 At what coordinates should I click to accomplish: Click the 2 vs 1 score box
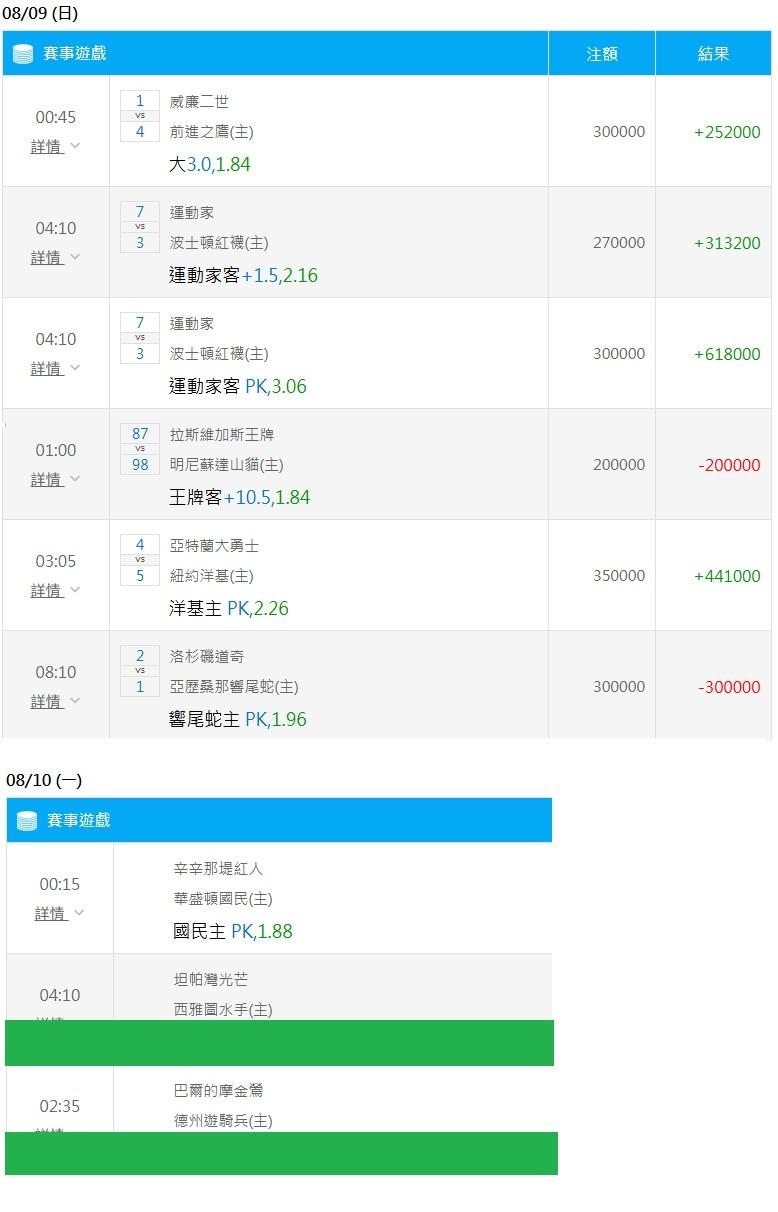coord(140,671)
